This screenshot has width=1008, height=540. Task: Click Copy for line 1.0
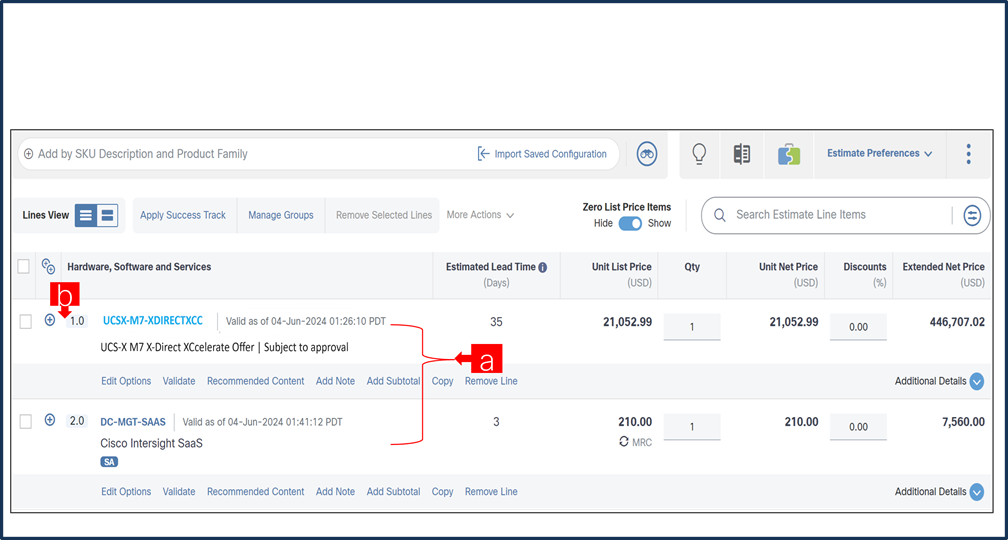click(442, 381)
